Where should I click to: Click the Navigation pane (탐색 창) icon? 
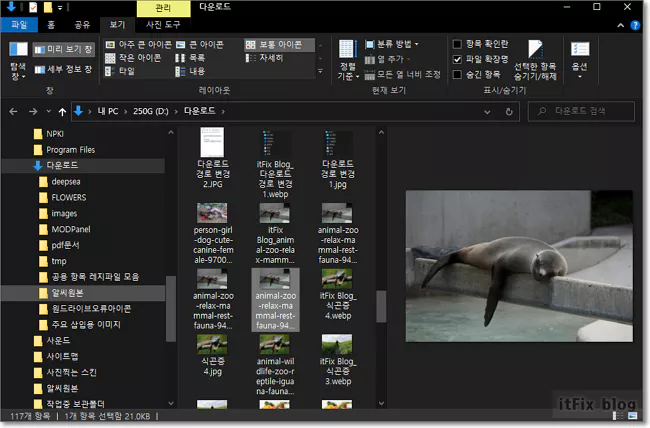[18, 49]
